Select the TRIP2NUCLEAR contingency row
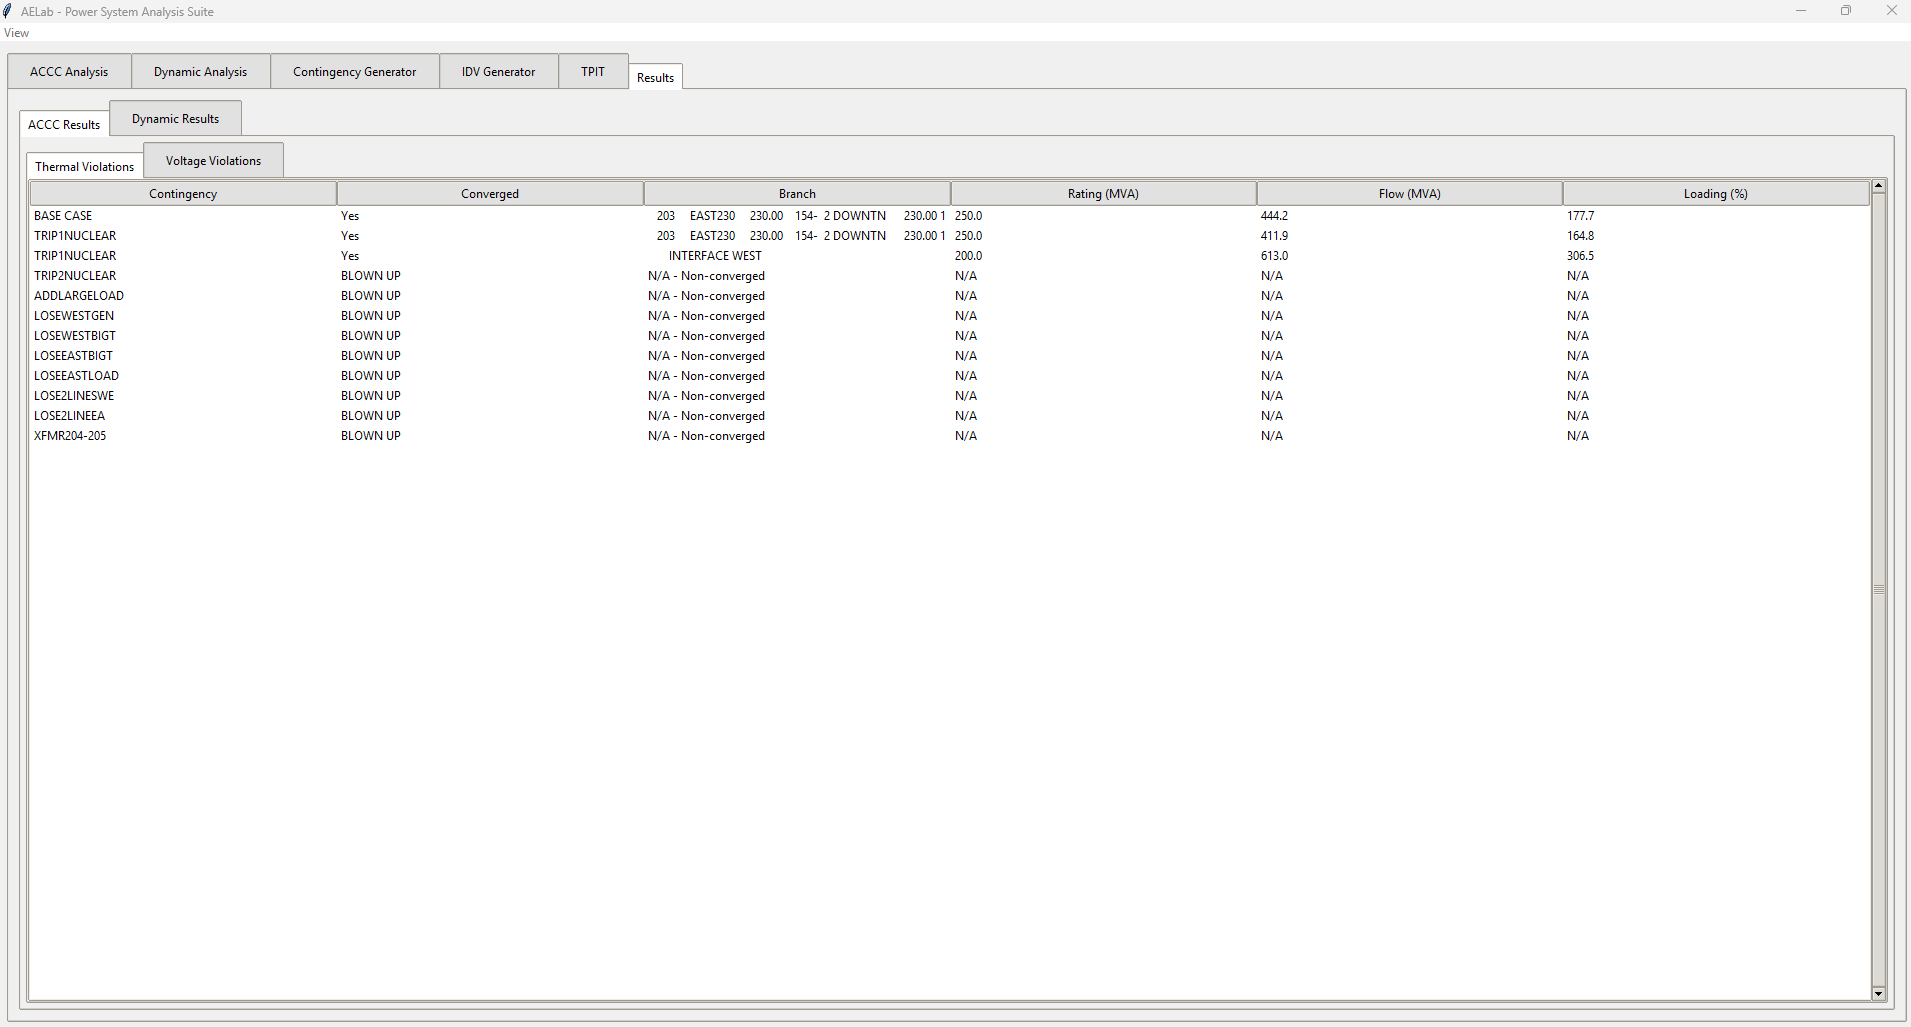Viewport: 1911px width, 1027px height. point(400,275)
